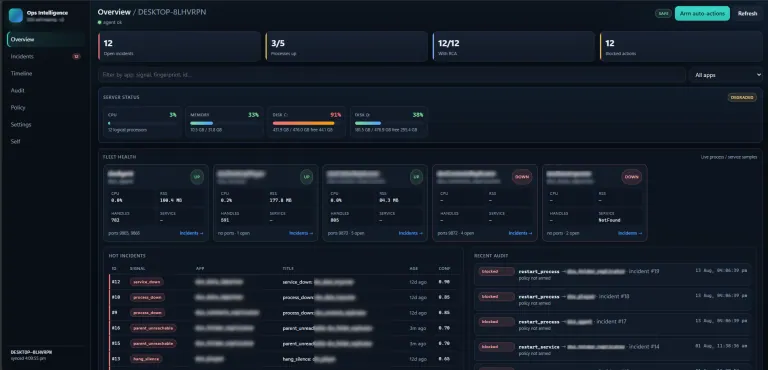Click the CPU 3% usage bar
768x370 pixels.
[142, 123]
